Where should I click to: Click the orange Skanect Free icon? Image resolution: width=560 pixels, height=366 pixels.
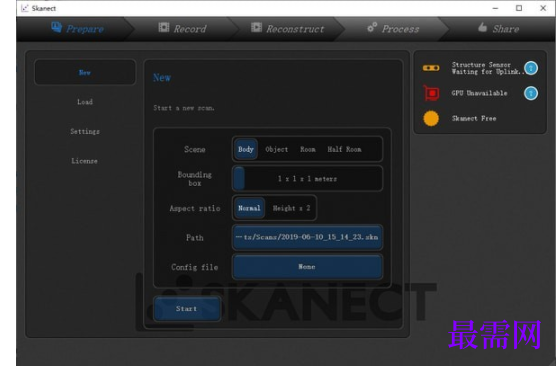pos(431,119)
